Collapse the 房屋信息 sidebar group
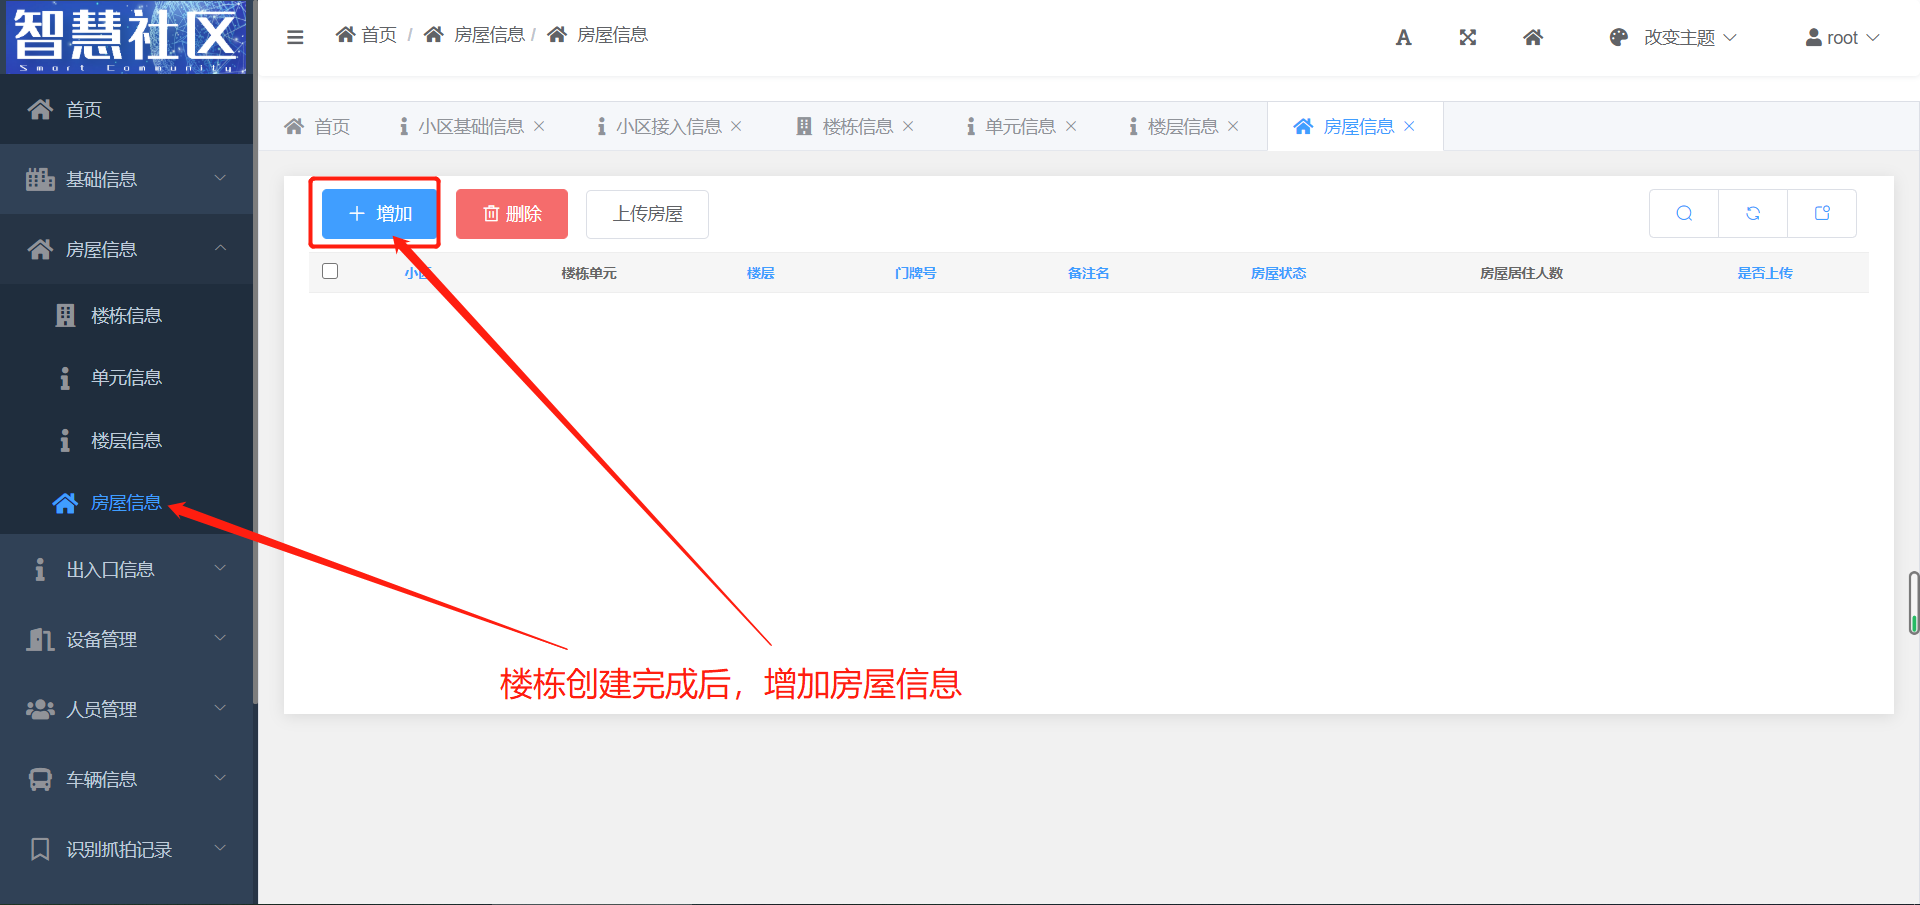Viewport: 1920px width, 905px height. pyautogui.click(x=126, y=249)
